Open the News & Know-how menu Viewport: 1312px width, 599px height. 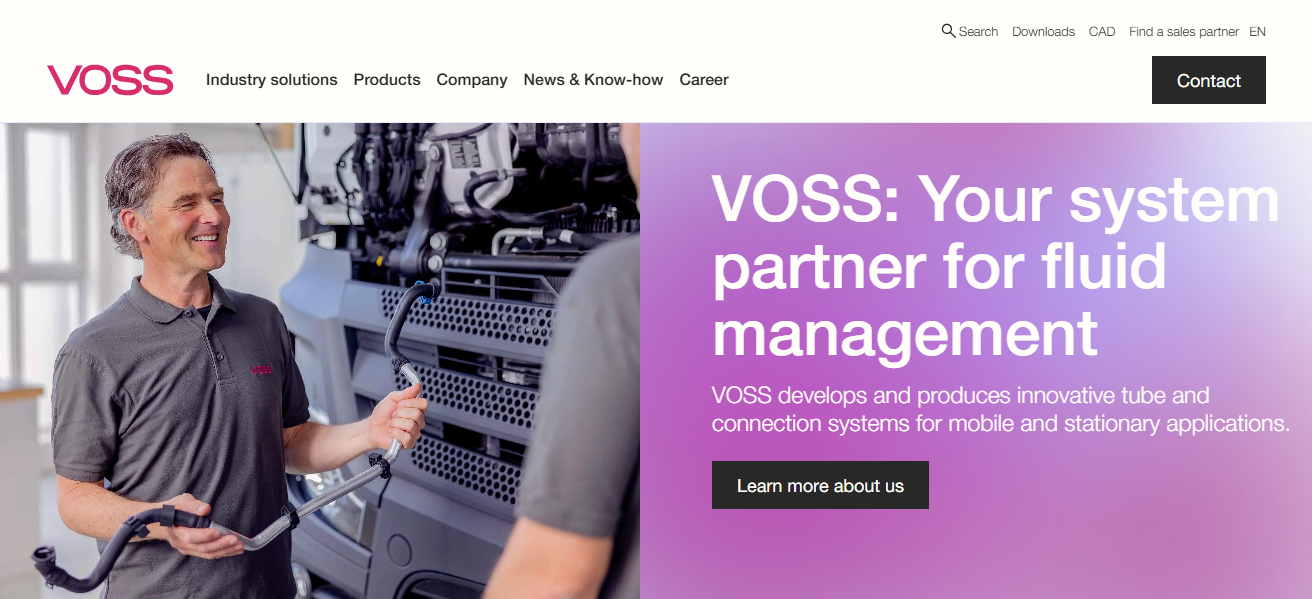pos(593,80)
